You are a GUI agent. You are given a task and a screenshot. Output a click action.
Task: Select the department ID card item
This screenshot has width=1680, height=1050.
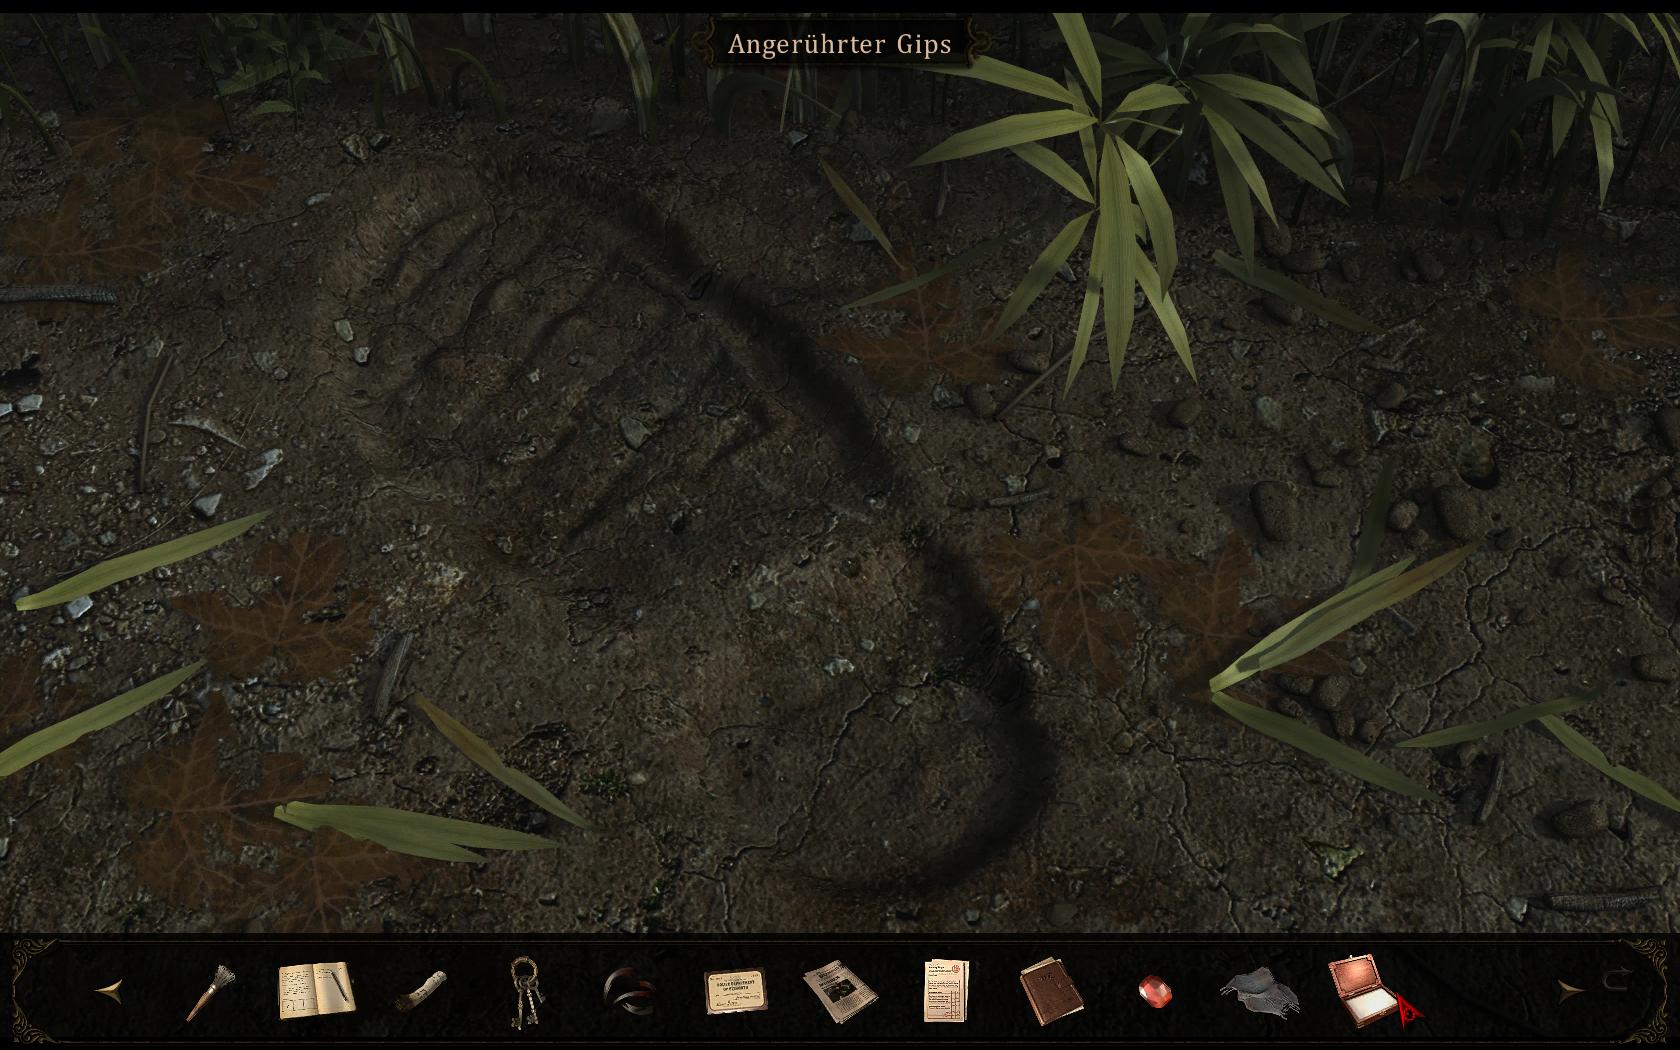pyautogui.click(x=735, y=991)
